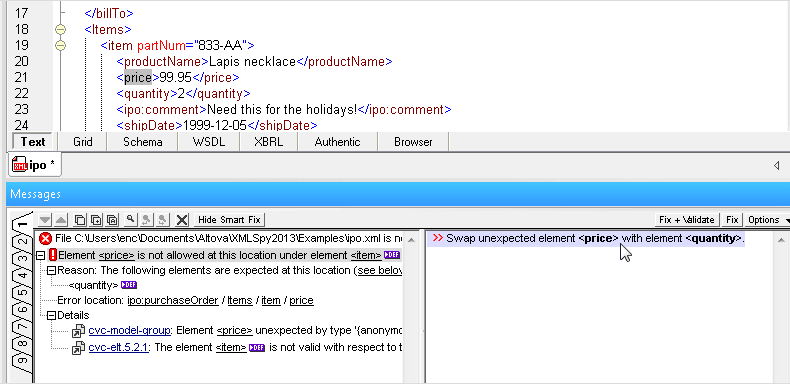790x384 pixels.
Task: Click Fix + Validate button
Action: 687,220
